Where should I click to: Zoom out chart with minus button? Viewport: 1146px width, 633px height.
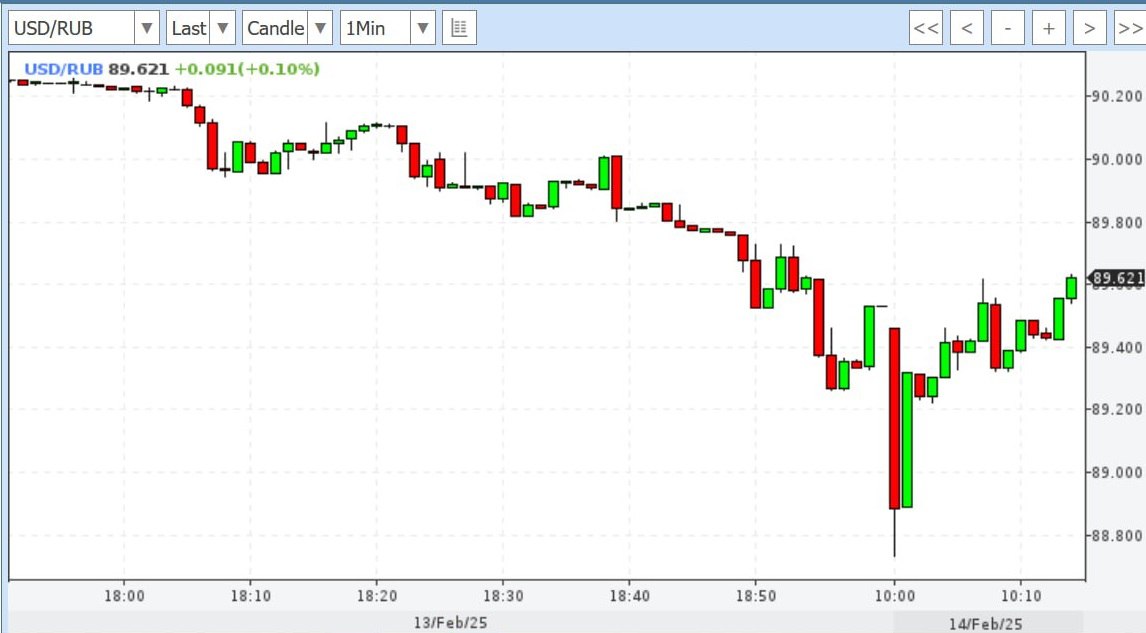tap(1007, 28)
